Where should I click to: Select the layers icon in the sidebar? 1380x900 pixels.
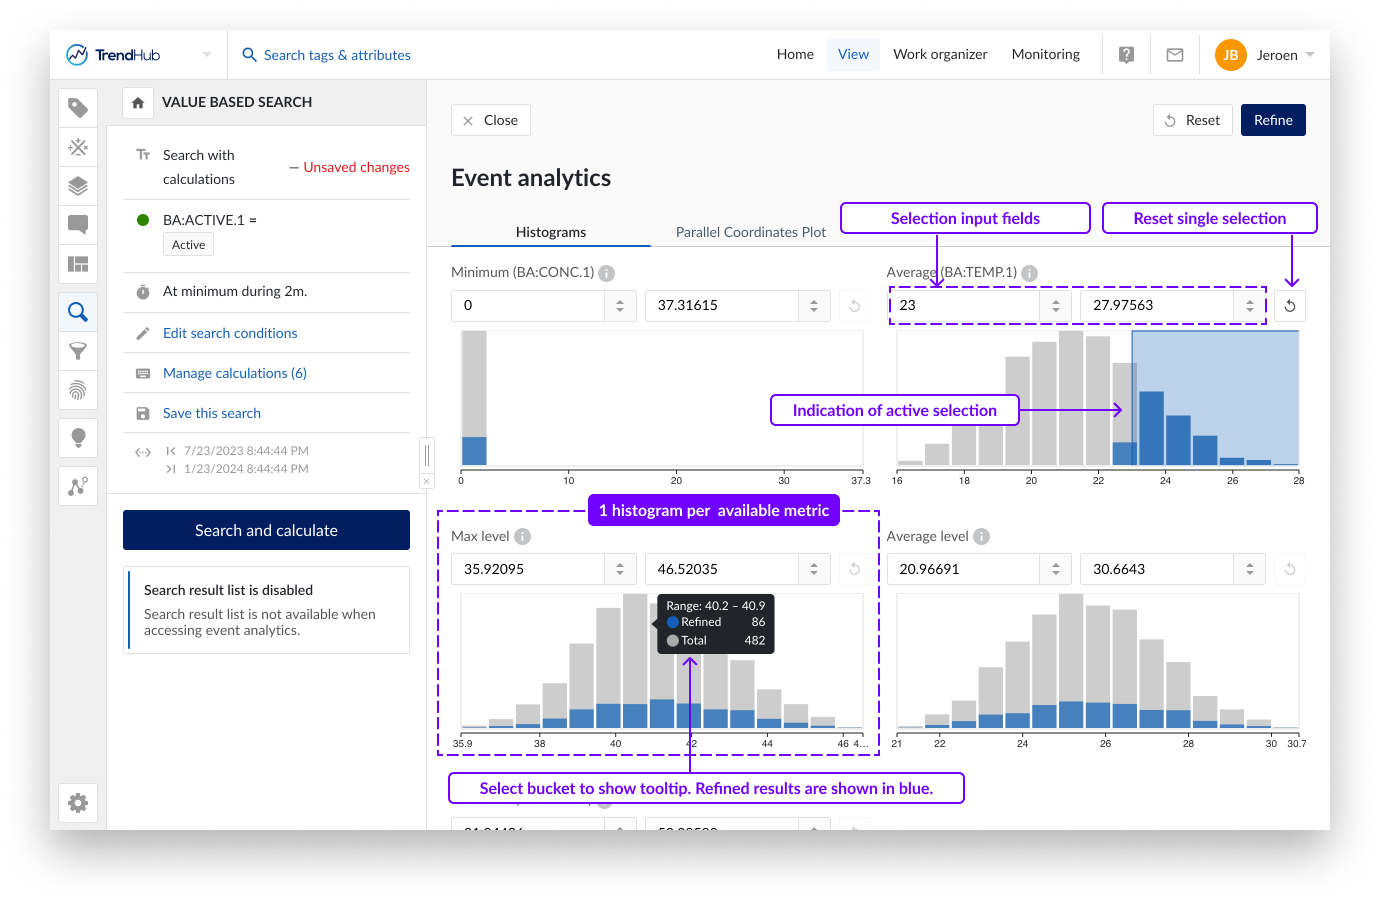(x=78, y=186)
